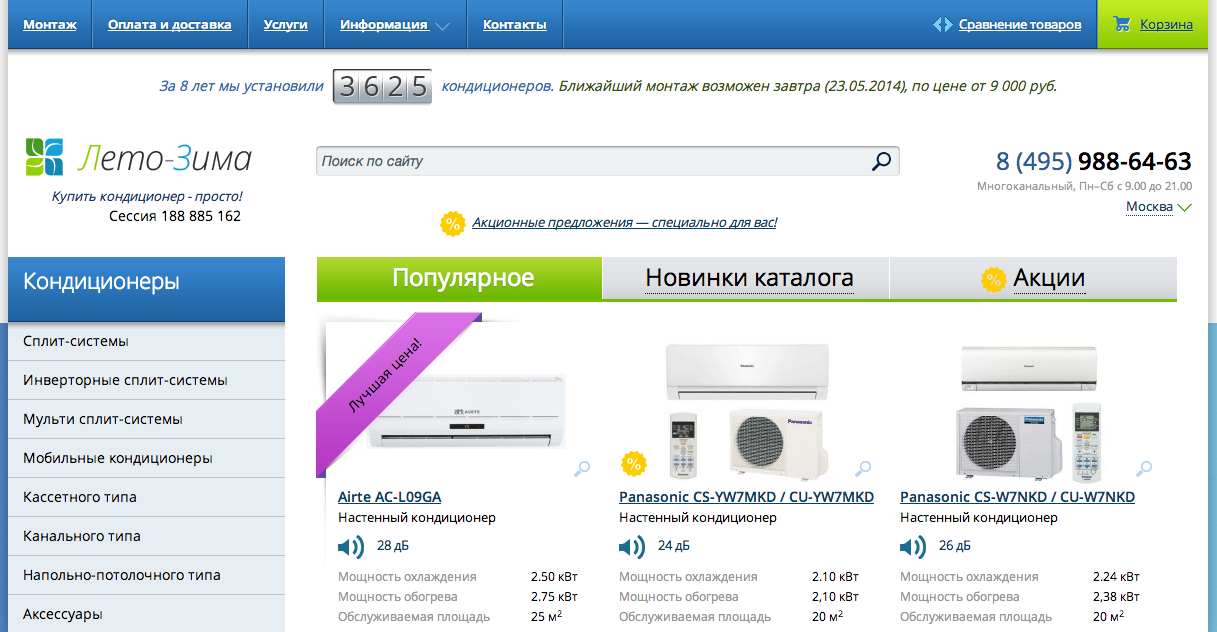The height and width of the screenshot is (632, 1217).
Task: Click the compare products arrows icon
Action: 942,24
